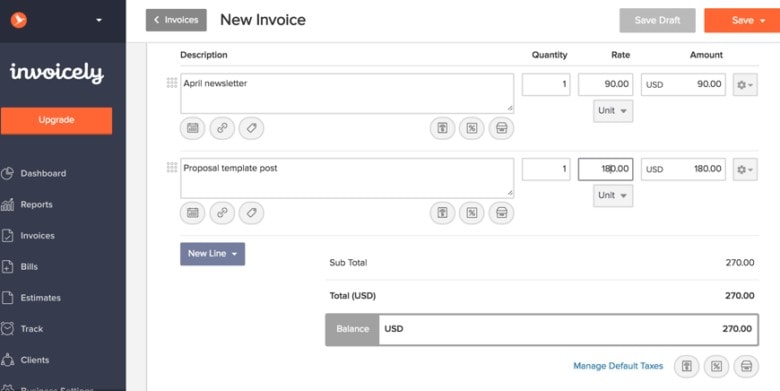The image size is (780, 391).
Task: Open Bills in the sidebar
Action: click(29, 267)
